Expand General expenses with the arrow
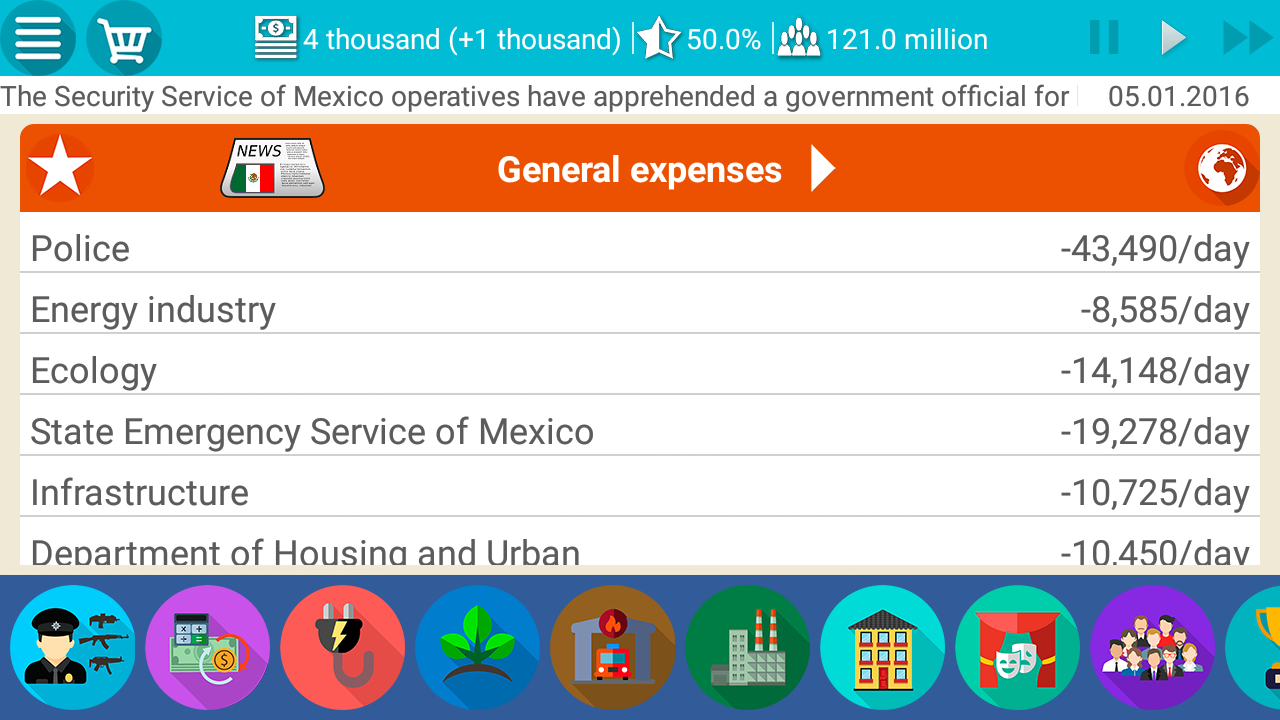Screen dimensions: 1280x720 (x=822, y=169)
